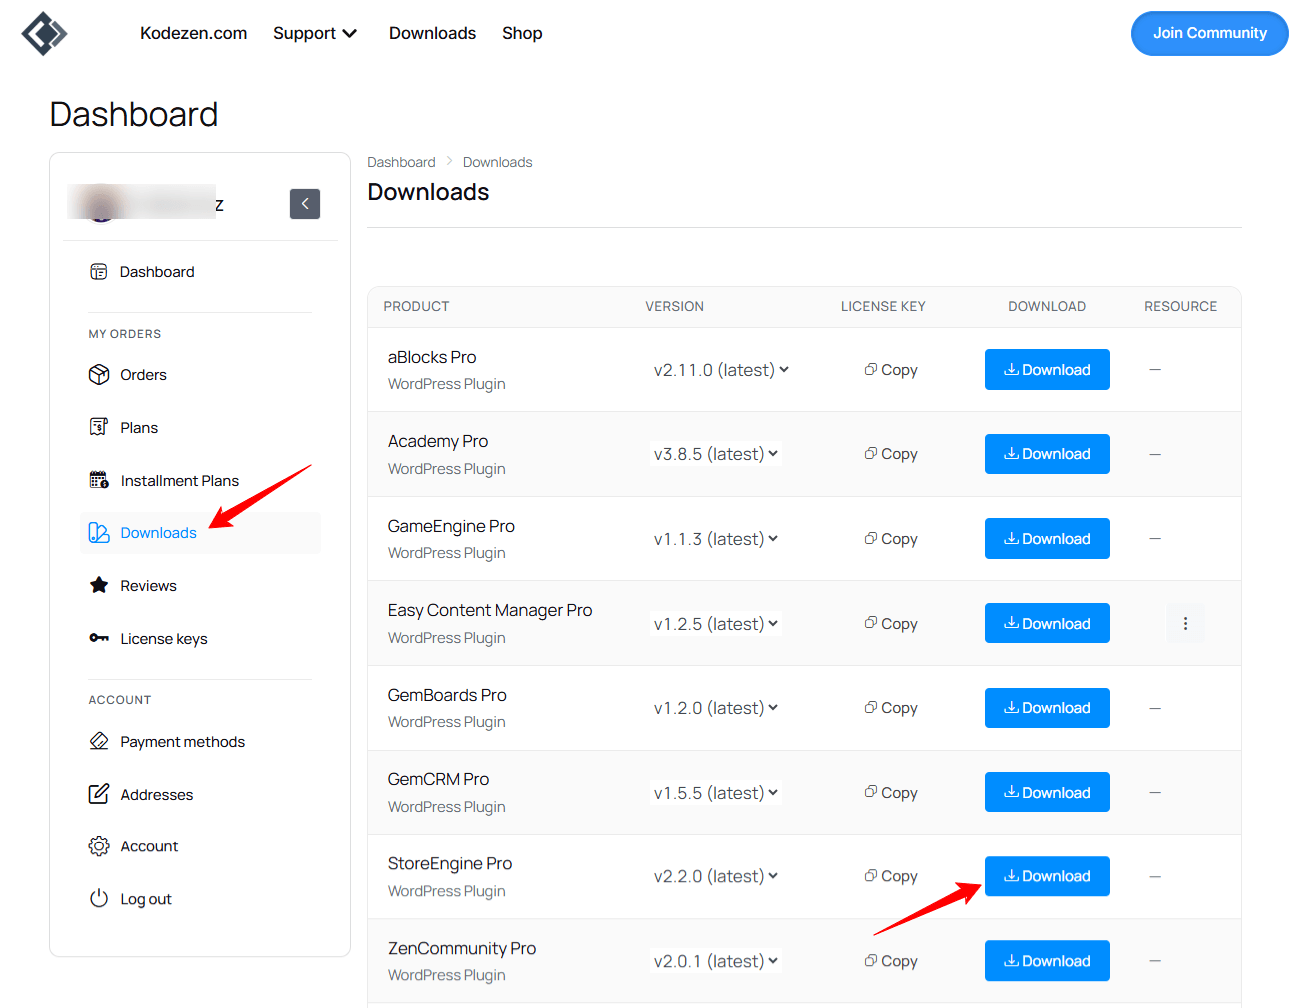
Task: Click the Kodezen diamond logo
Action: pos(44,34)
